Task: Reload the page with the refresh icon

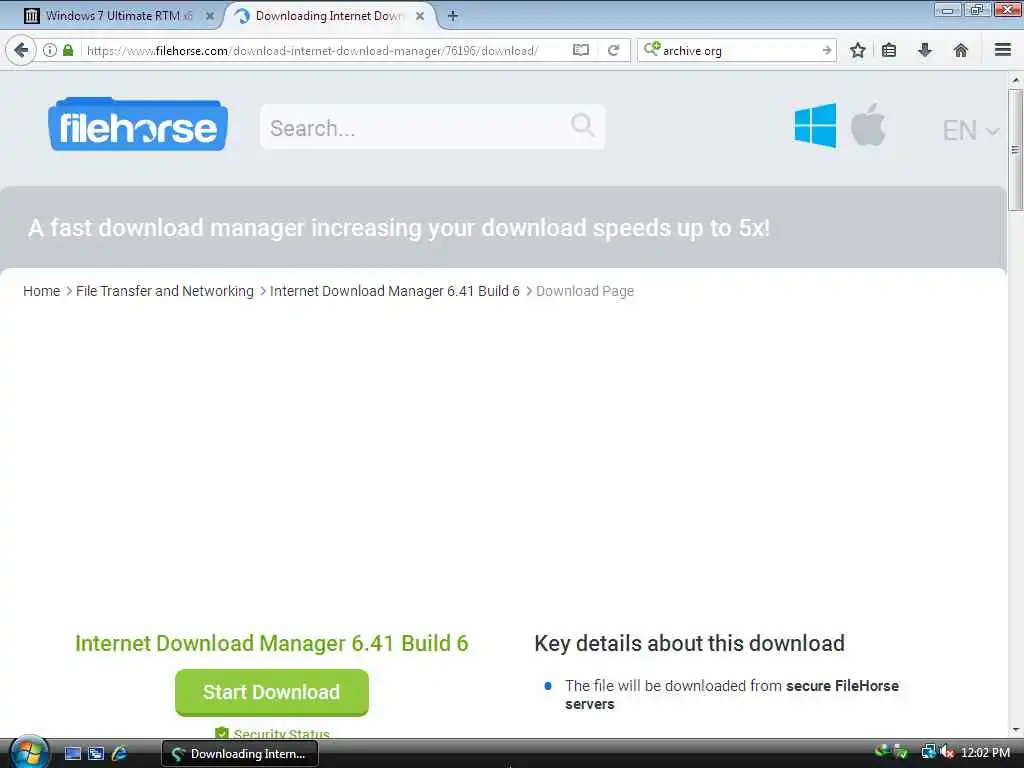Action: tap(613, 50)
